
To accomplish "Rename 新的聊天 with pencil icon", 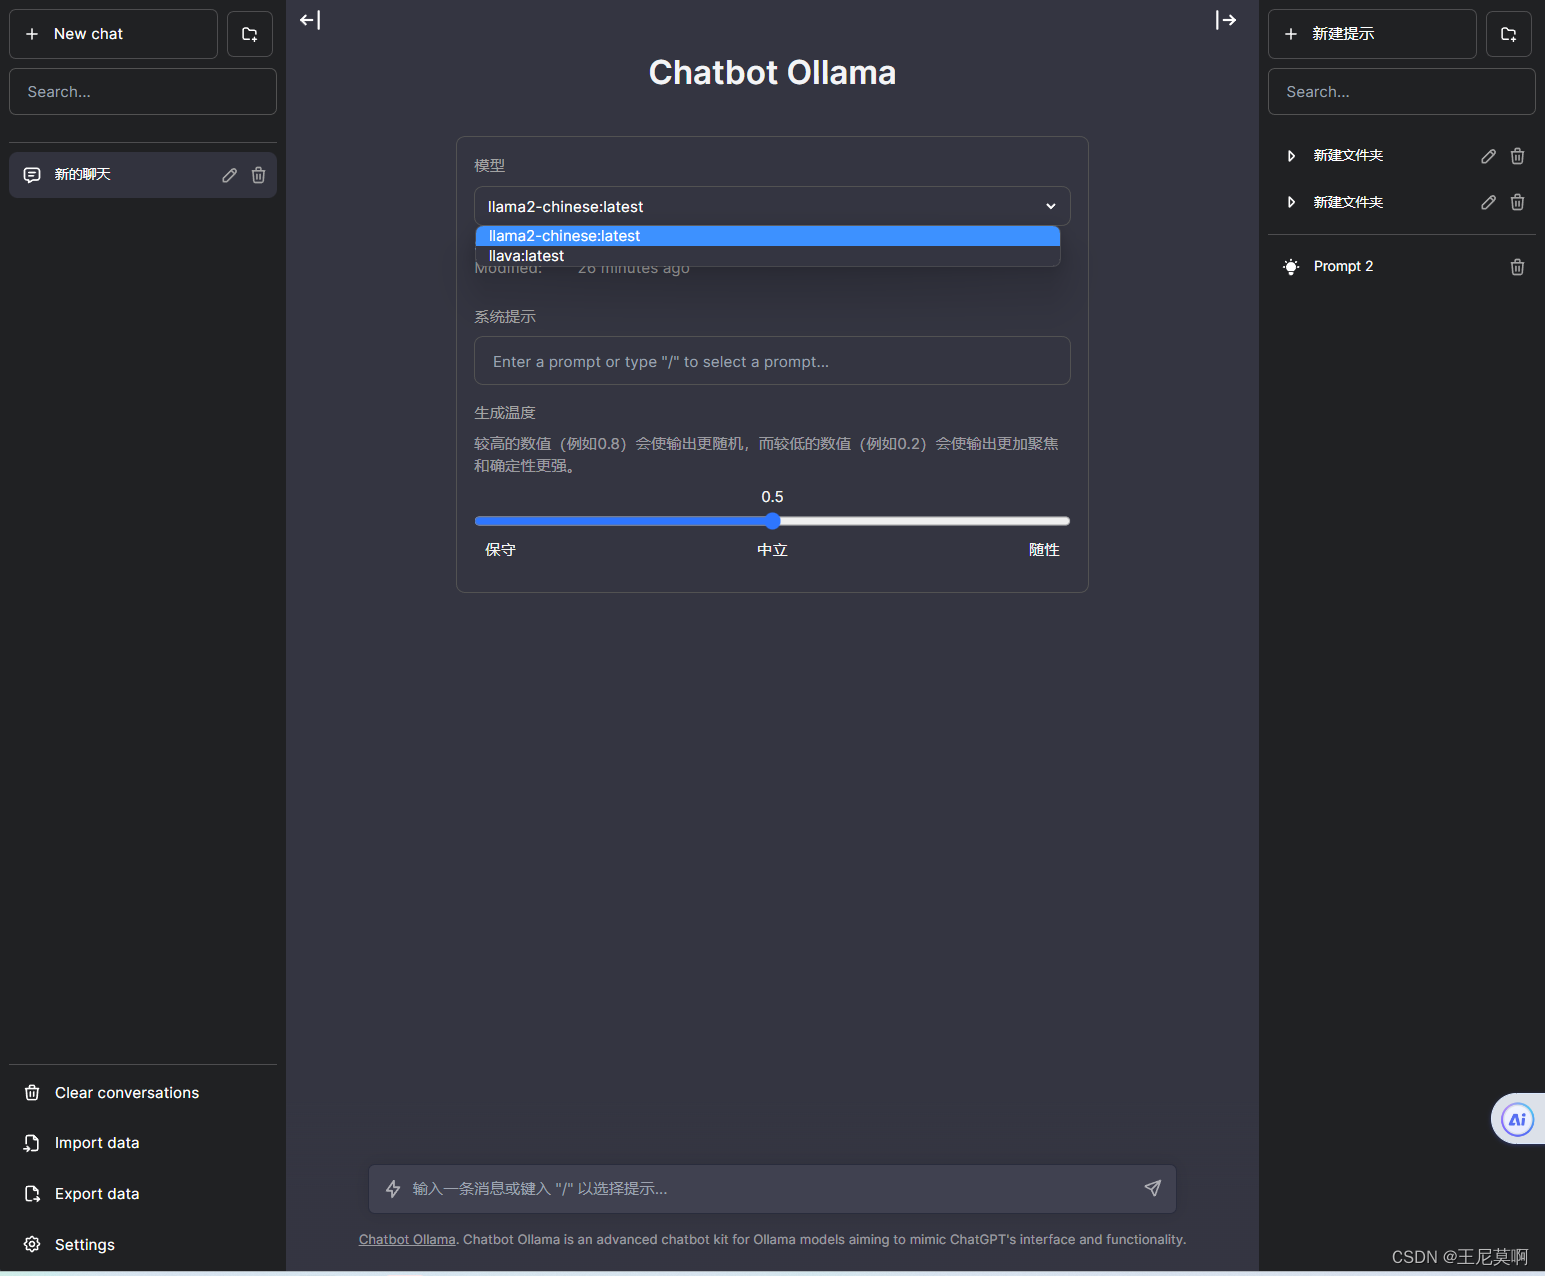I will click(230, 175).
